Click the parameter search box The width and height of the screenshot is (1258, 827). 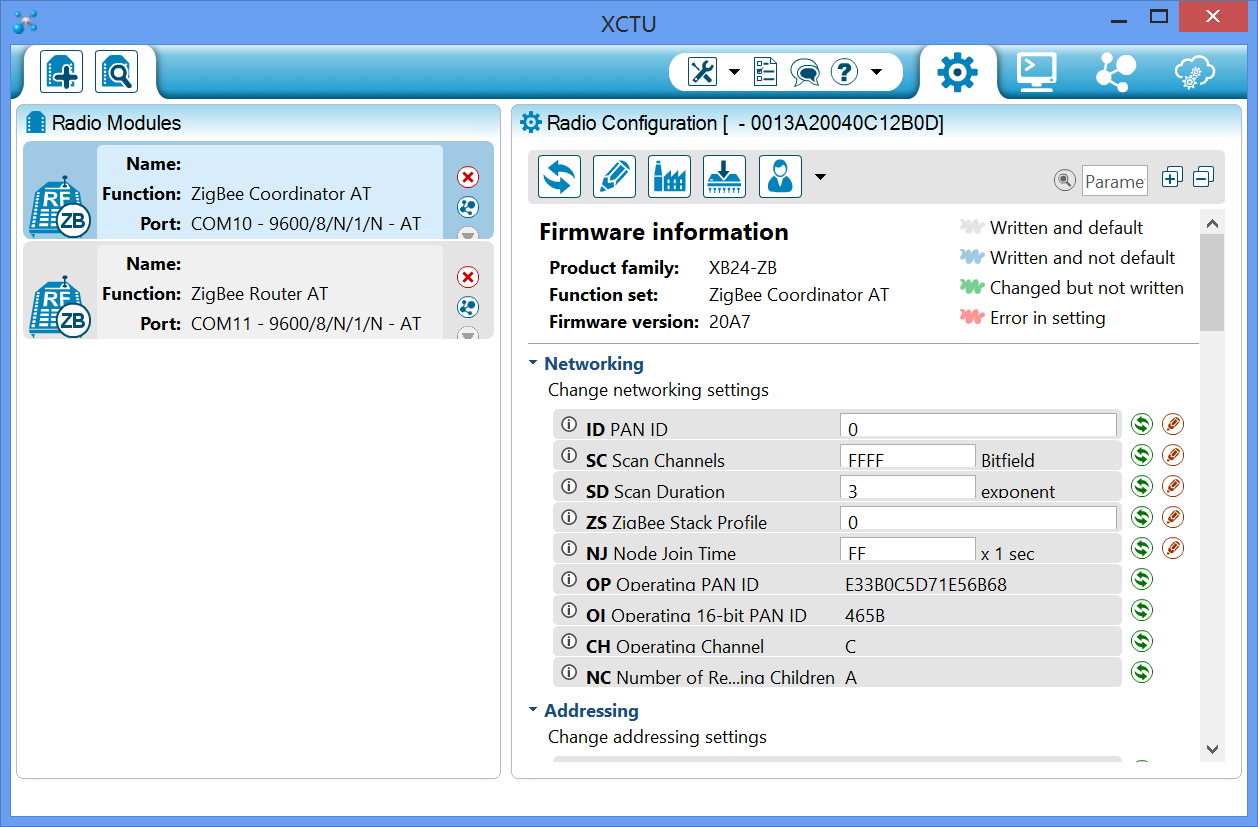coord(1114,181)
